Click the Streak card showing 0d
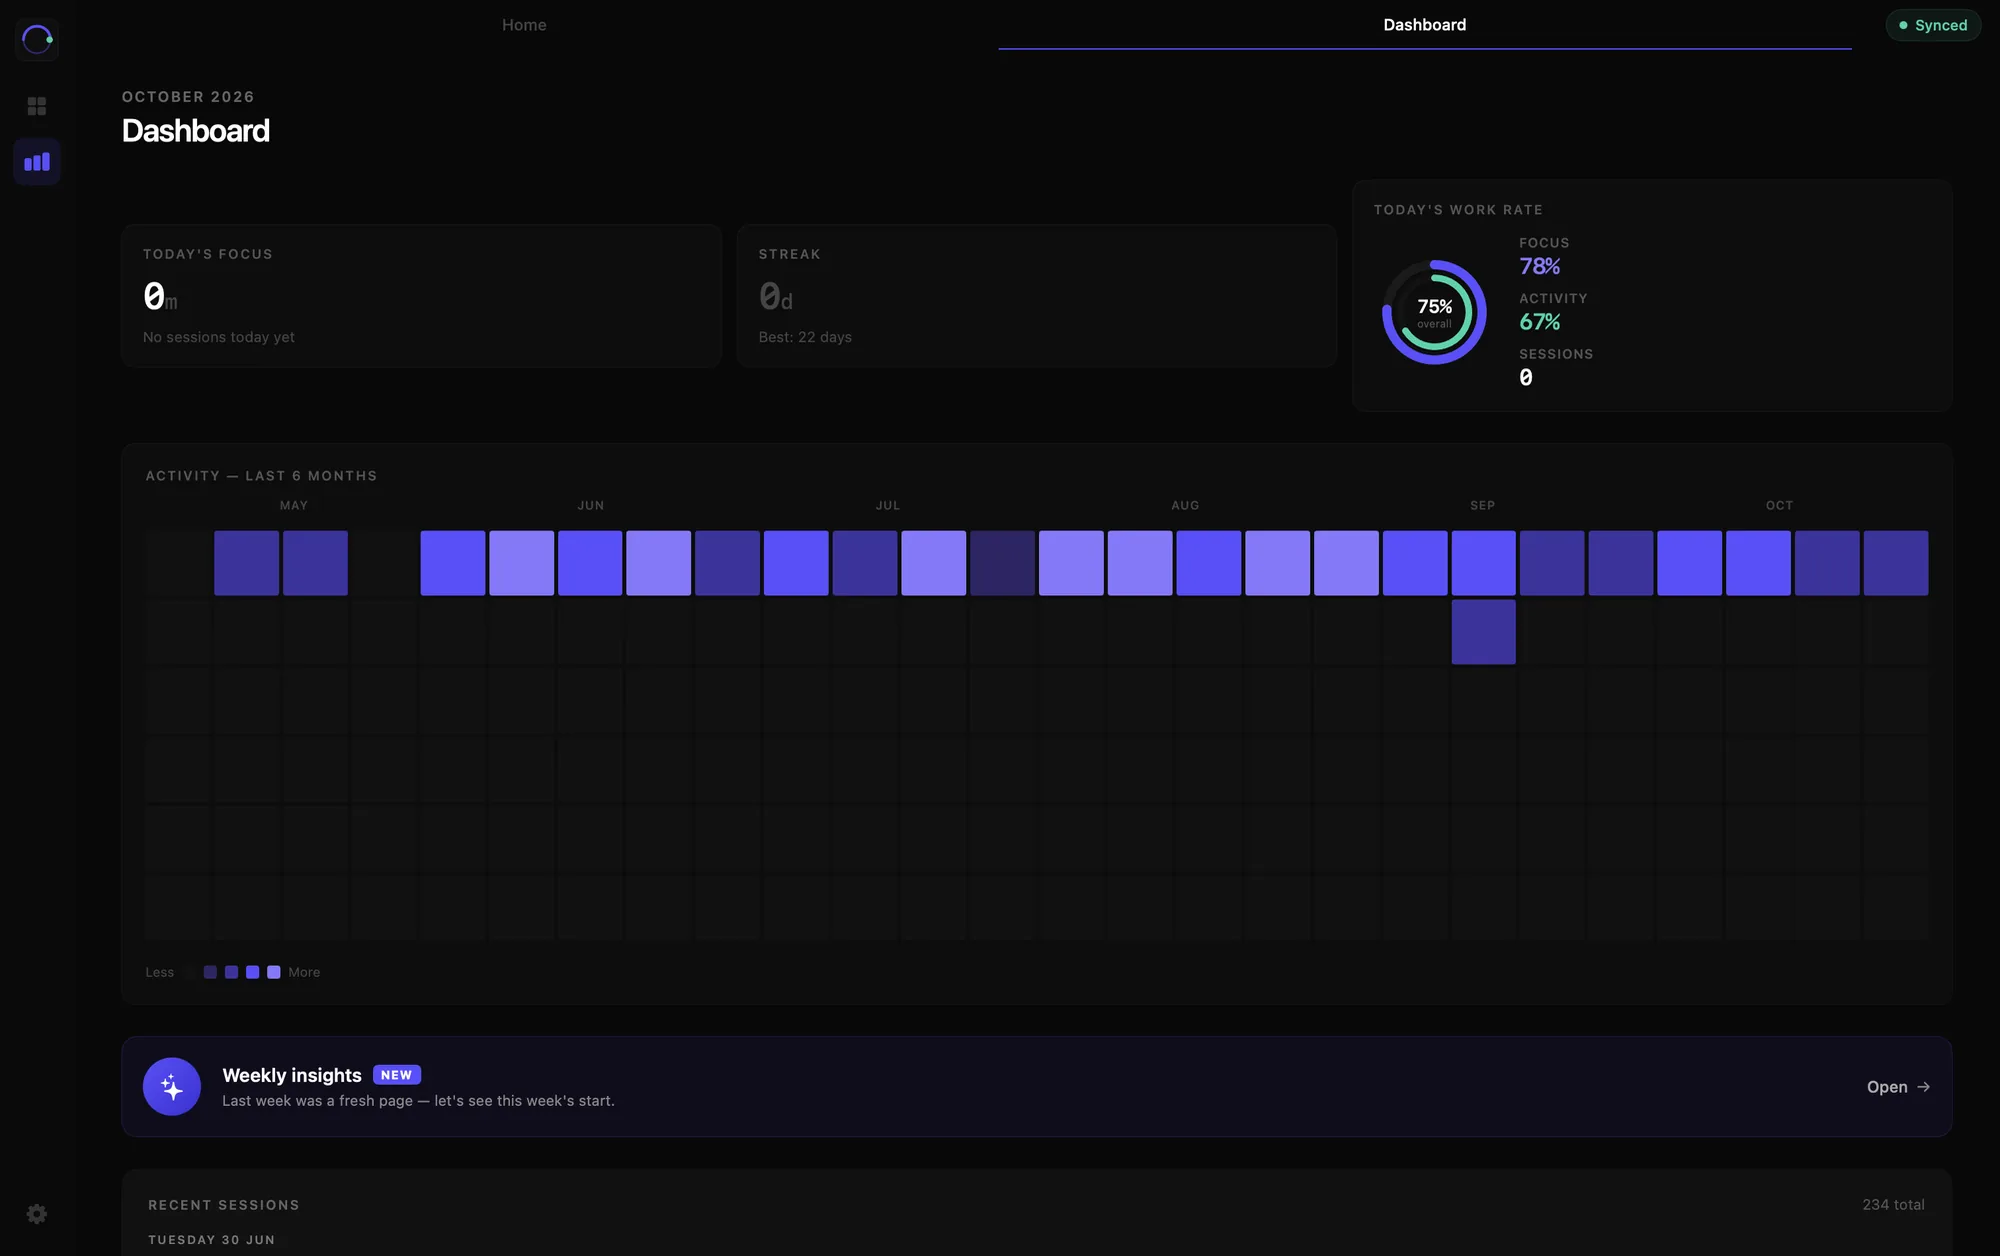Image resolution: width=2000 pixels, height=1256 pixels. pos(1037,296)
